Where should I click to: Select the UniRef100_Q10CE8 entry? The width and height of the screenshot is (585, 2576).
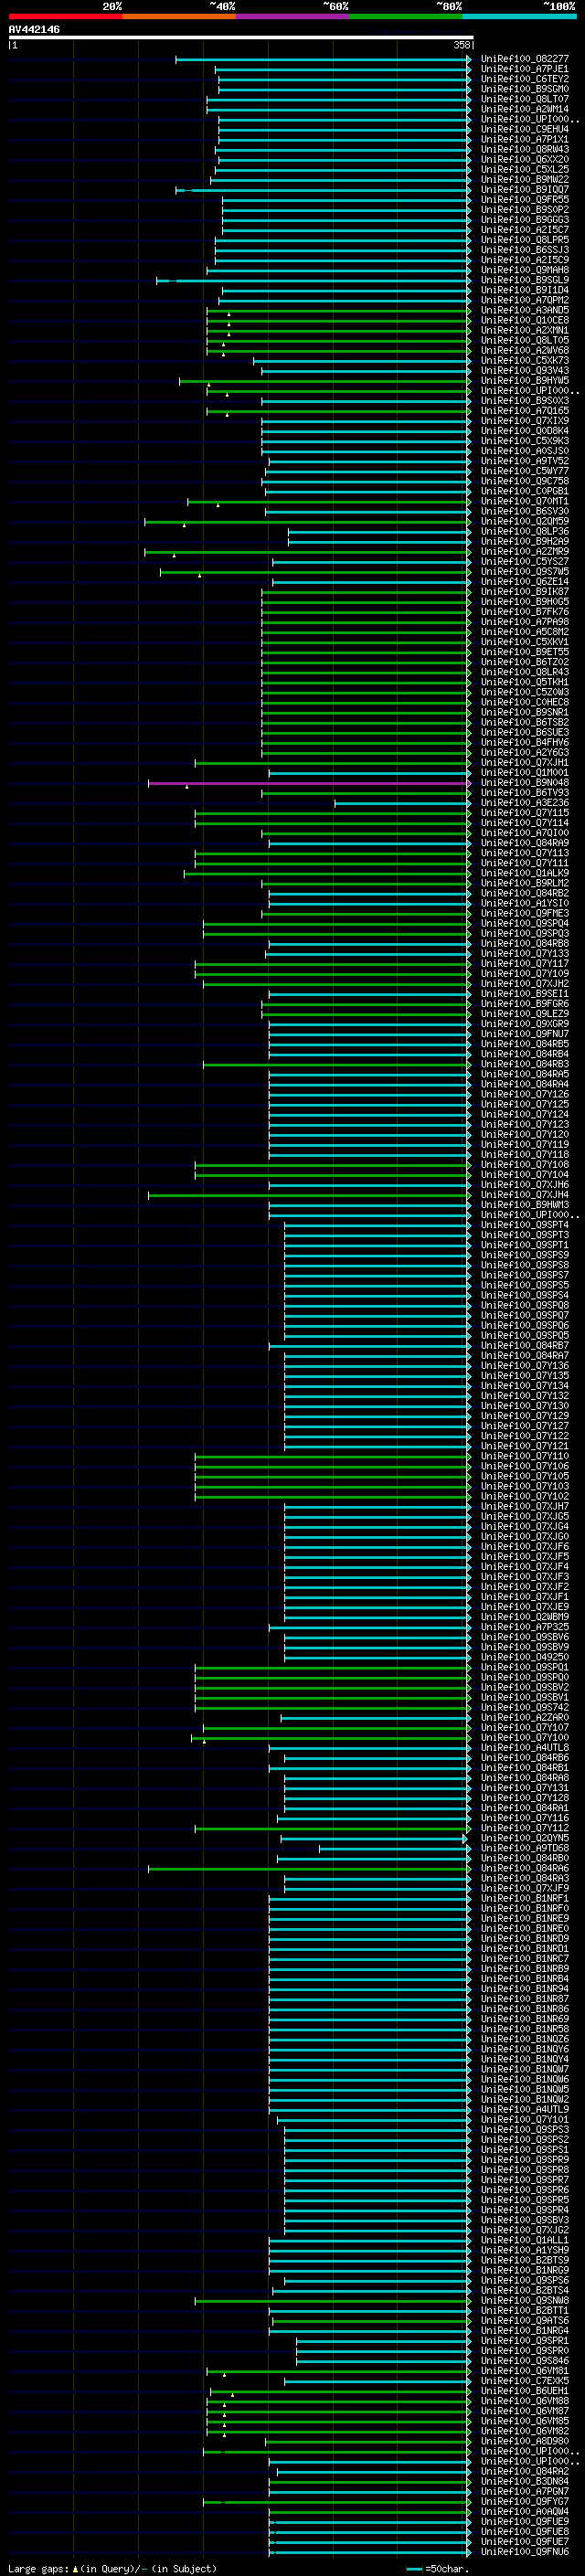point(524,320)
